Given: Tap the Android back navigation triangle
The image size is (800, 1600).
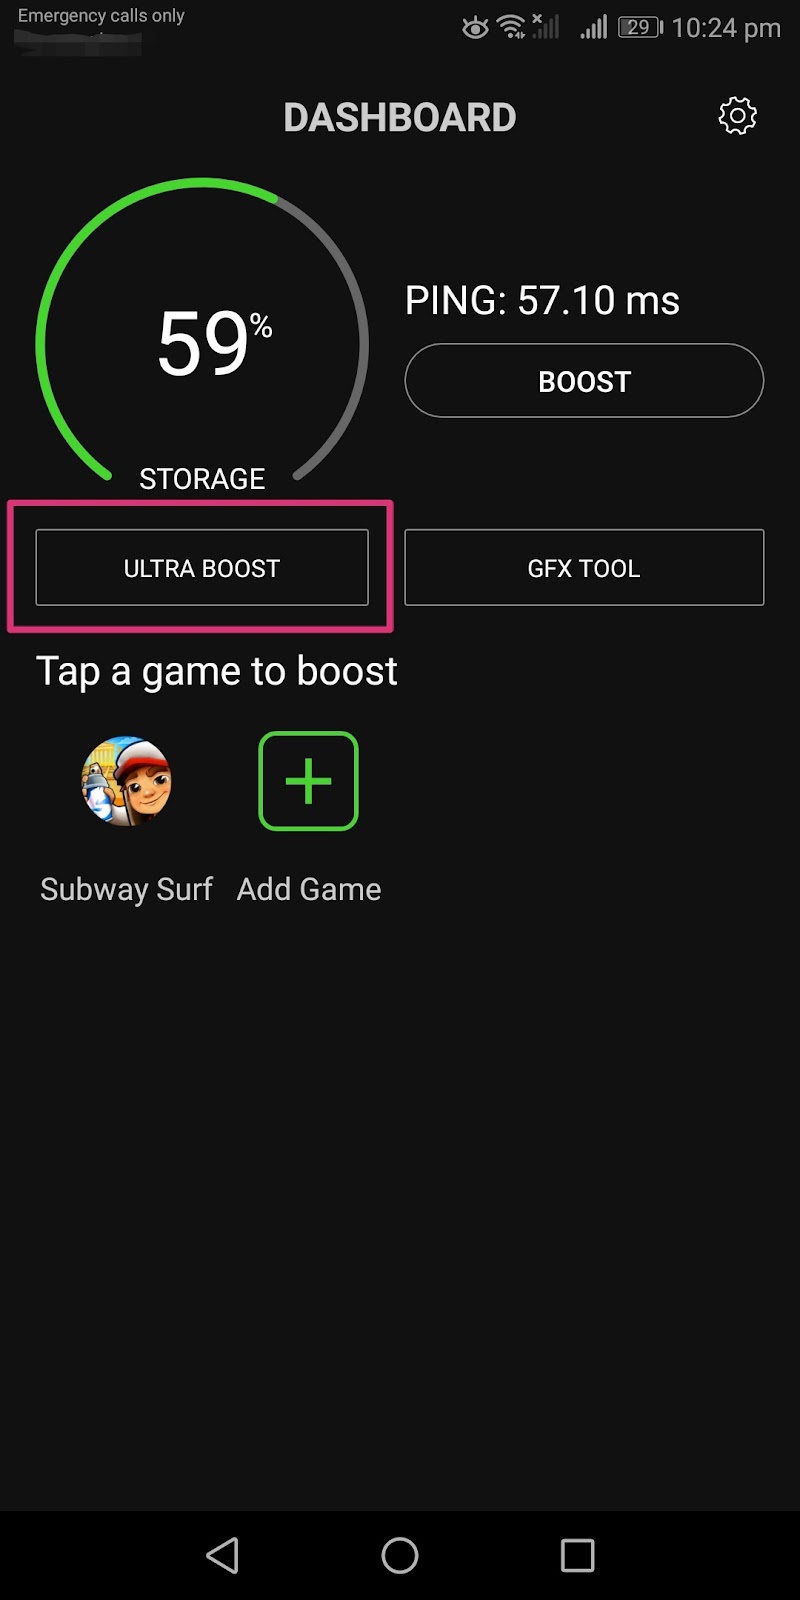Looking at the screenshot, I should [x=222, y=1555].
